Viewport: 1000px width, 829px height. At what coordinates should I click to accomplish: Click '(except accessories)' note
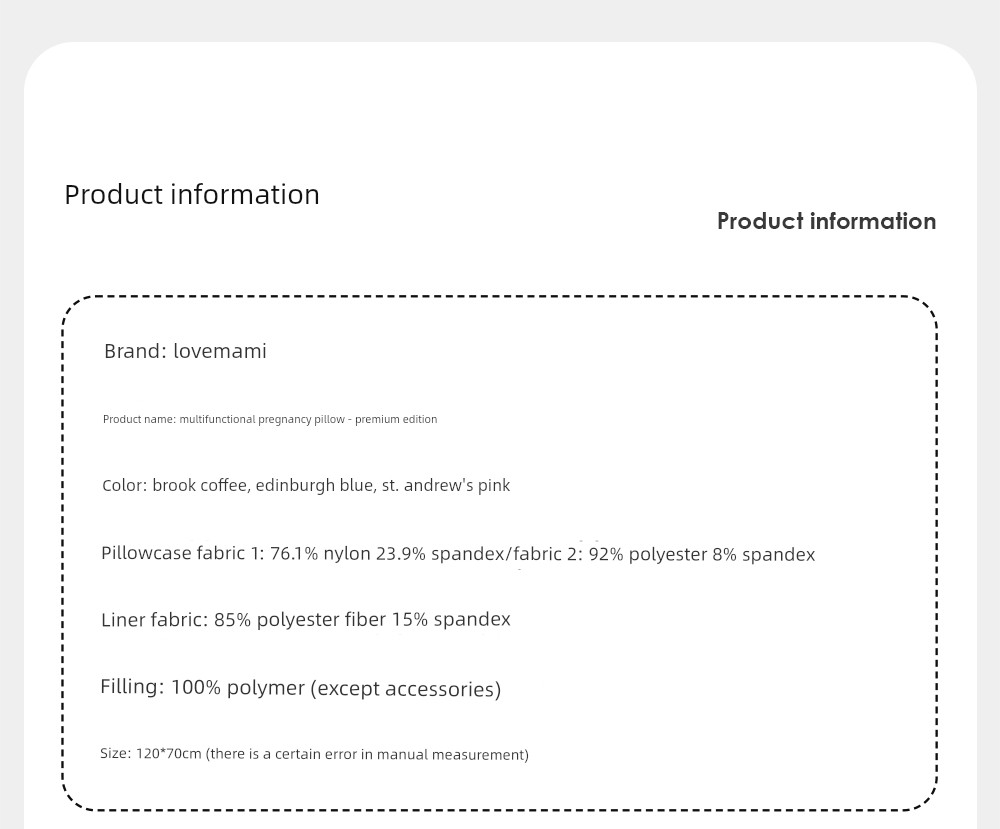406,689
